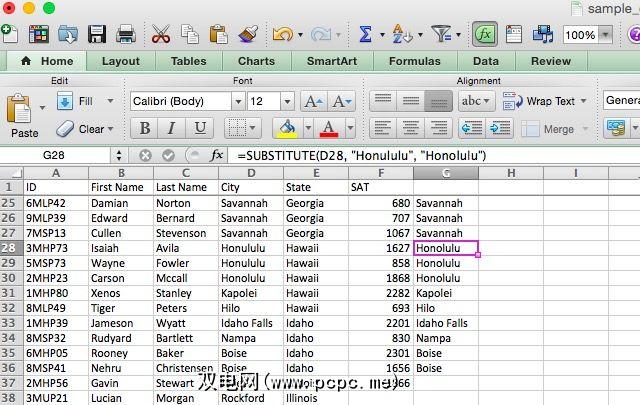Image resolution: width=640 pixels, height=405 pixels.
Task: Switch to the Formulas ribbon tab
Action: pos(414,61)
